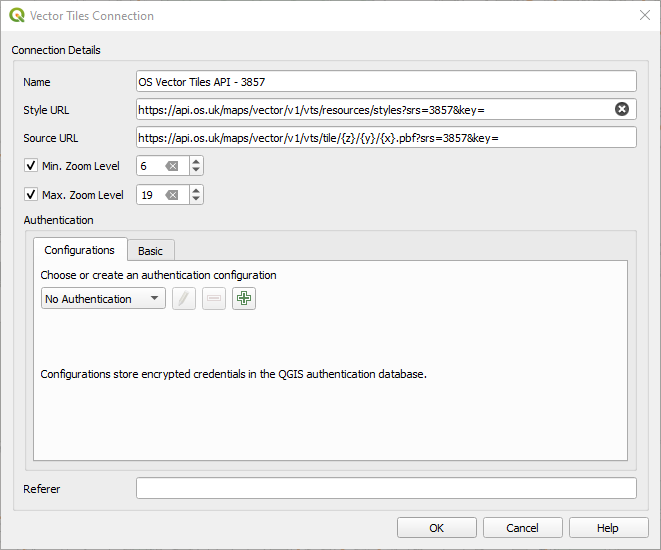Click the edit authentication pencil icon
The height and width of the screenshot is (550, 661).
point(184,298)
